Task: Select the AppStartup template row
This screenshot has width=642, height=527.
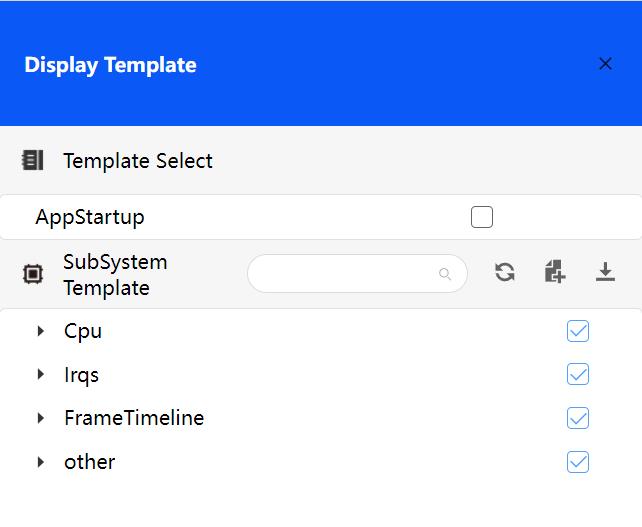Action: click(x=90, y=217)
